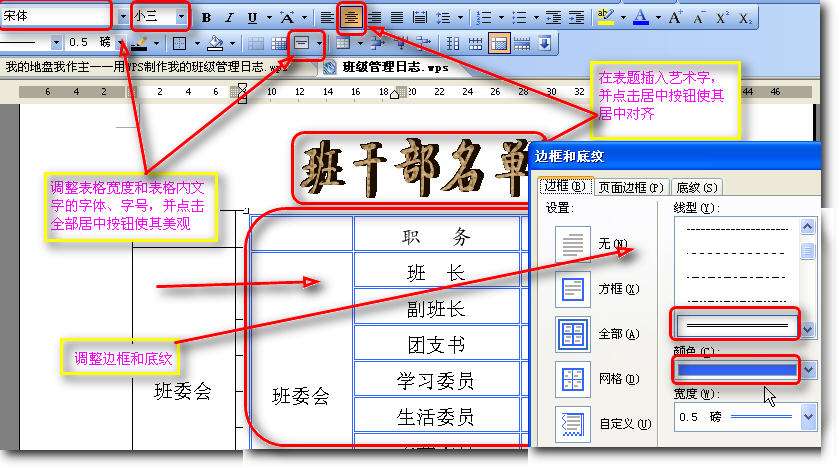Align text left
The width and height of the screenshot is (839, 468).
pos(328,18)
